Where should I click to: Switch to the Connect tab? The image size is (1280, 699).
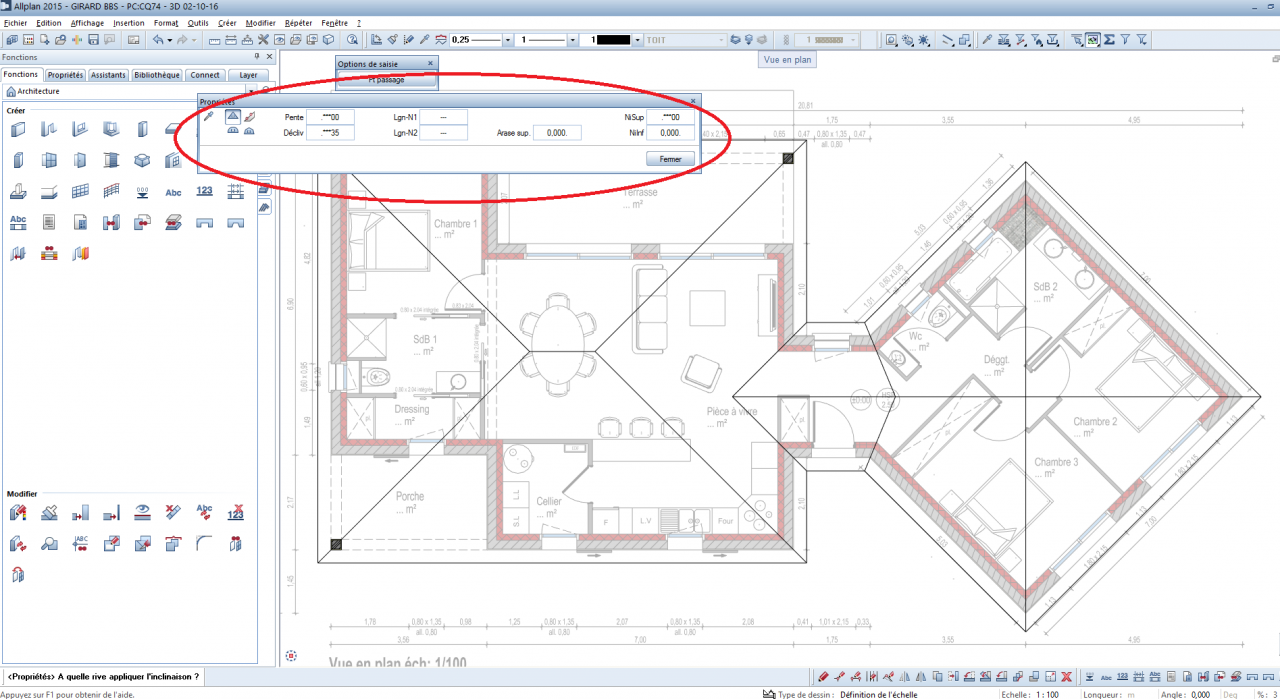click(x=205, y=75)
